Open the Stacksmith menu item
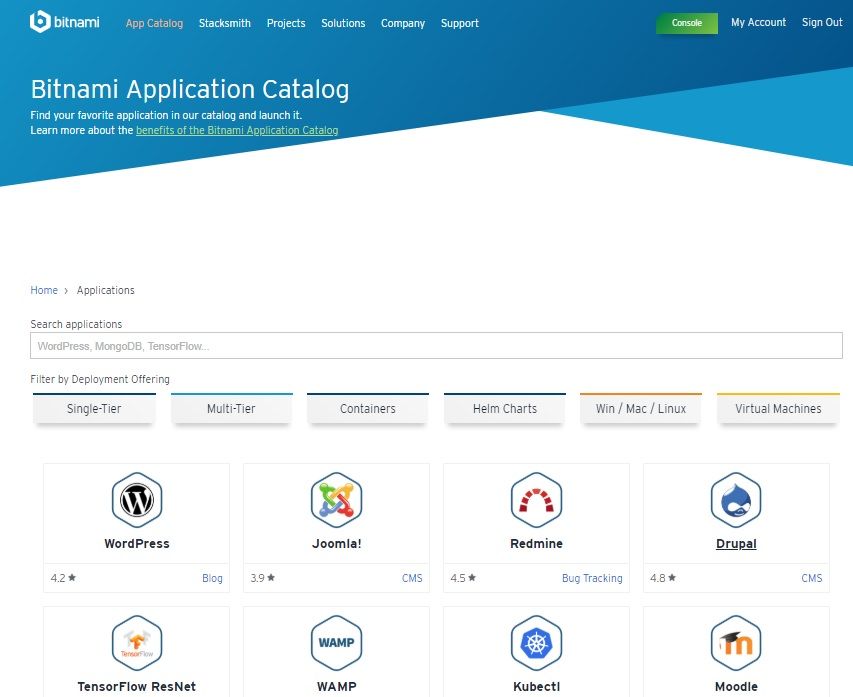Screen dimensions: 853x697 225,23
